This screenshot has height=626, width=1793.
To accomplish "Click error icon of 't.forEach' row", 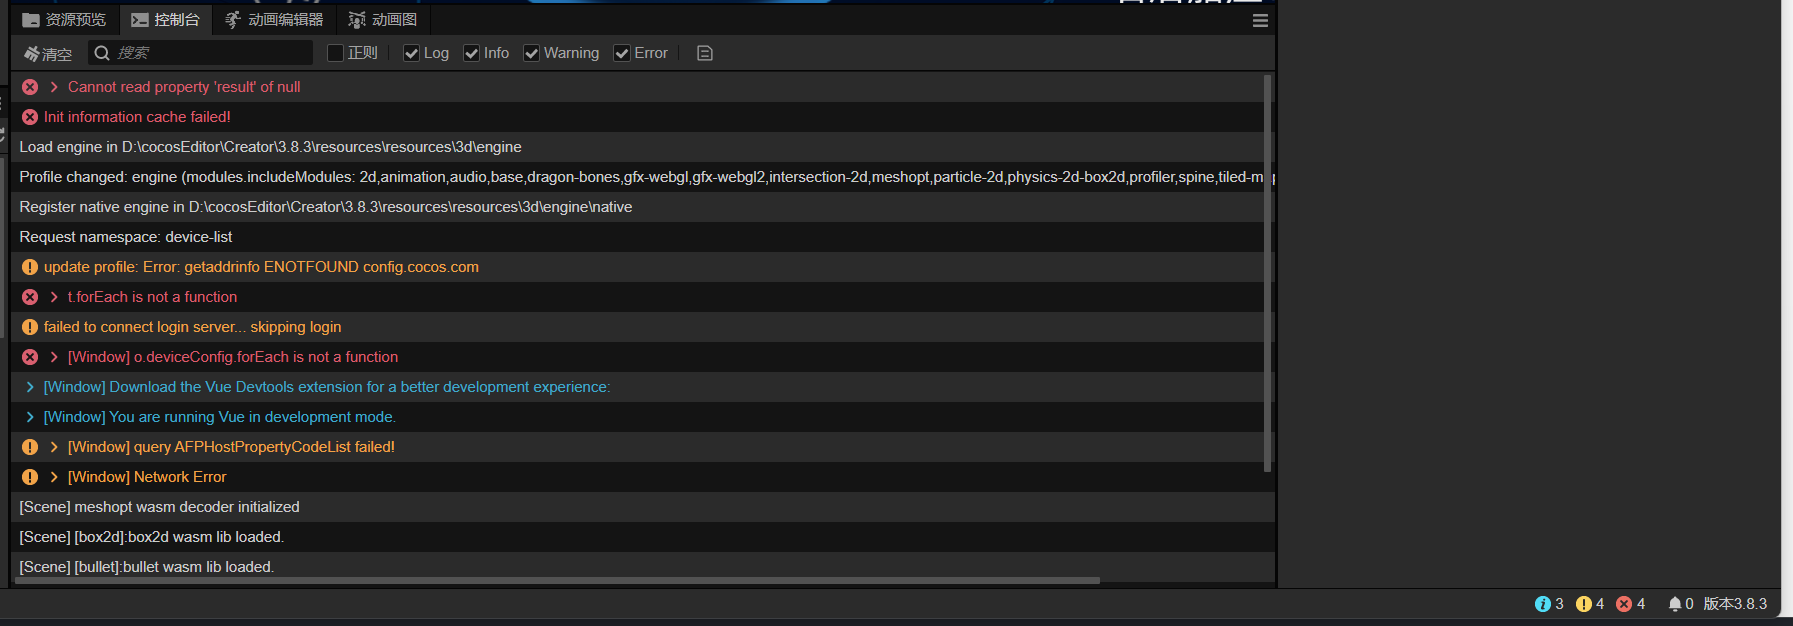I will coord(30,297).
